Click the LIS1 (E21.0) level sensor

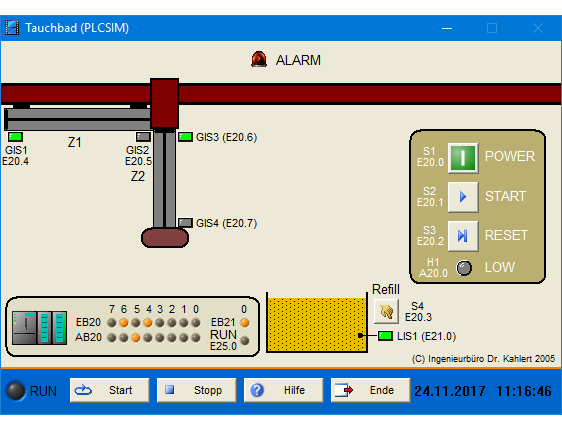click(x=385, y=336)
